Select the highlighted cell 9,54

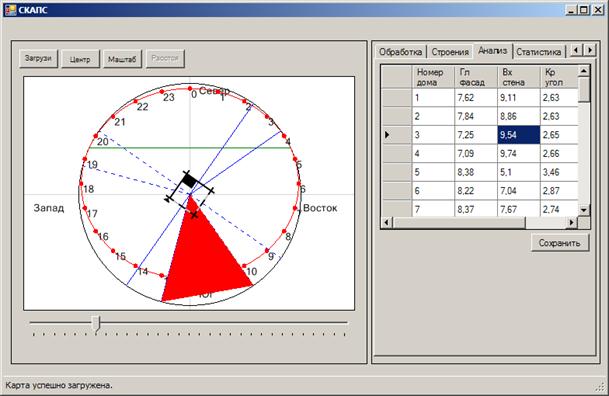[519, 135]
